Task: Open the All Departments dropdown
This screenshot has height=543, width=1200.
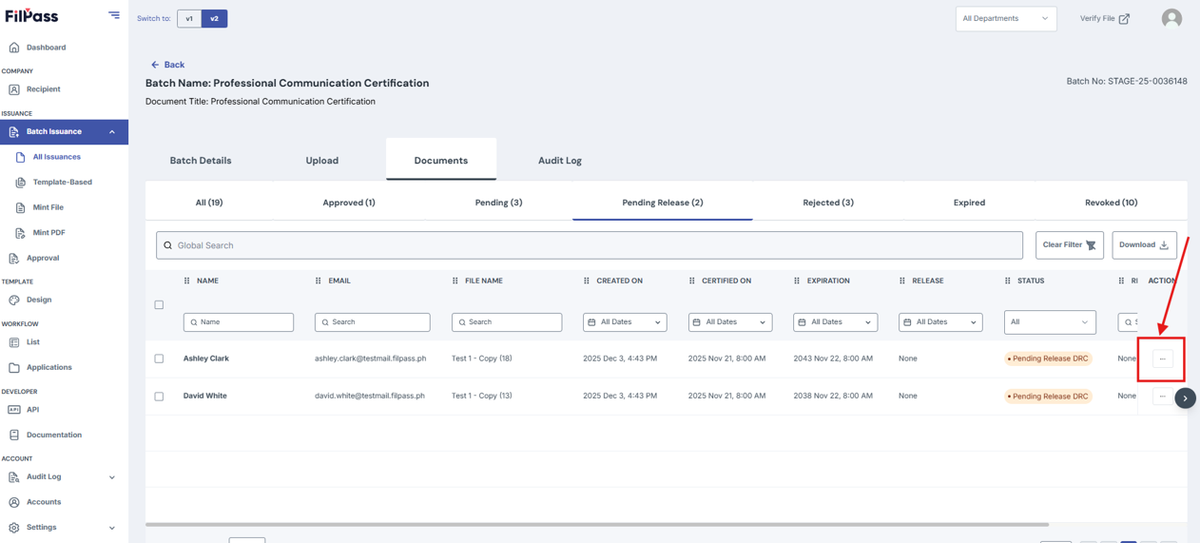Action: [x=1006, y=18]
